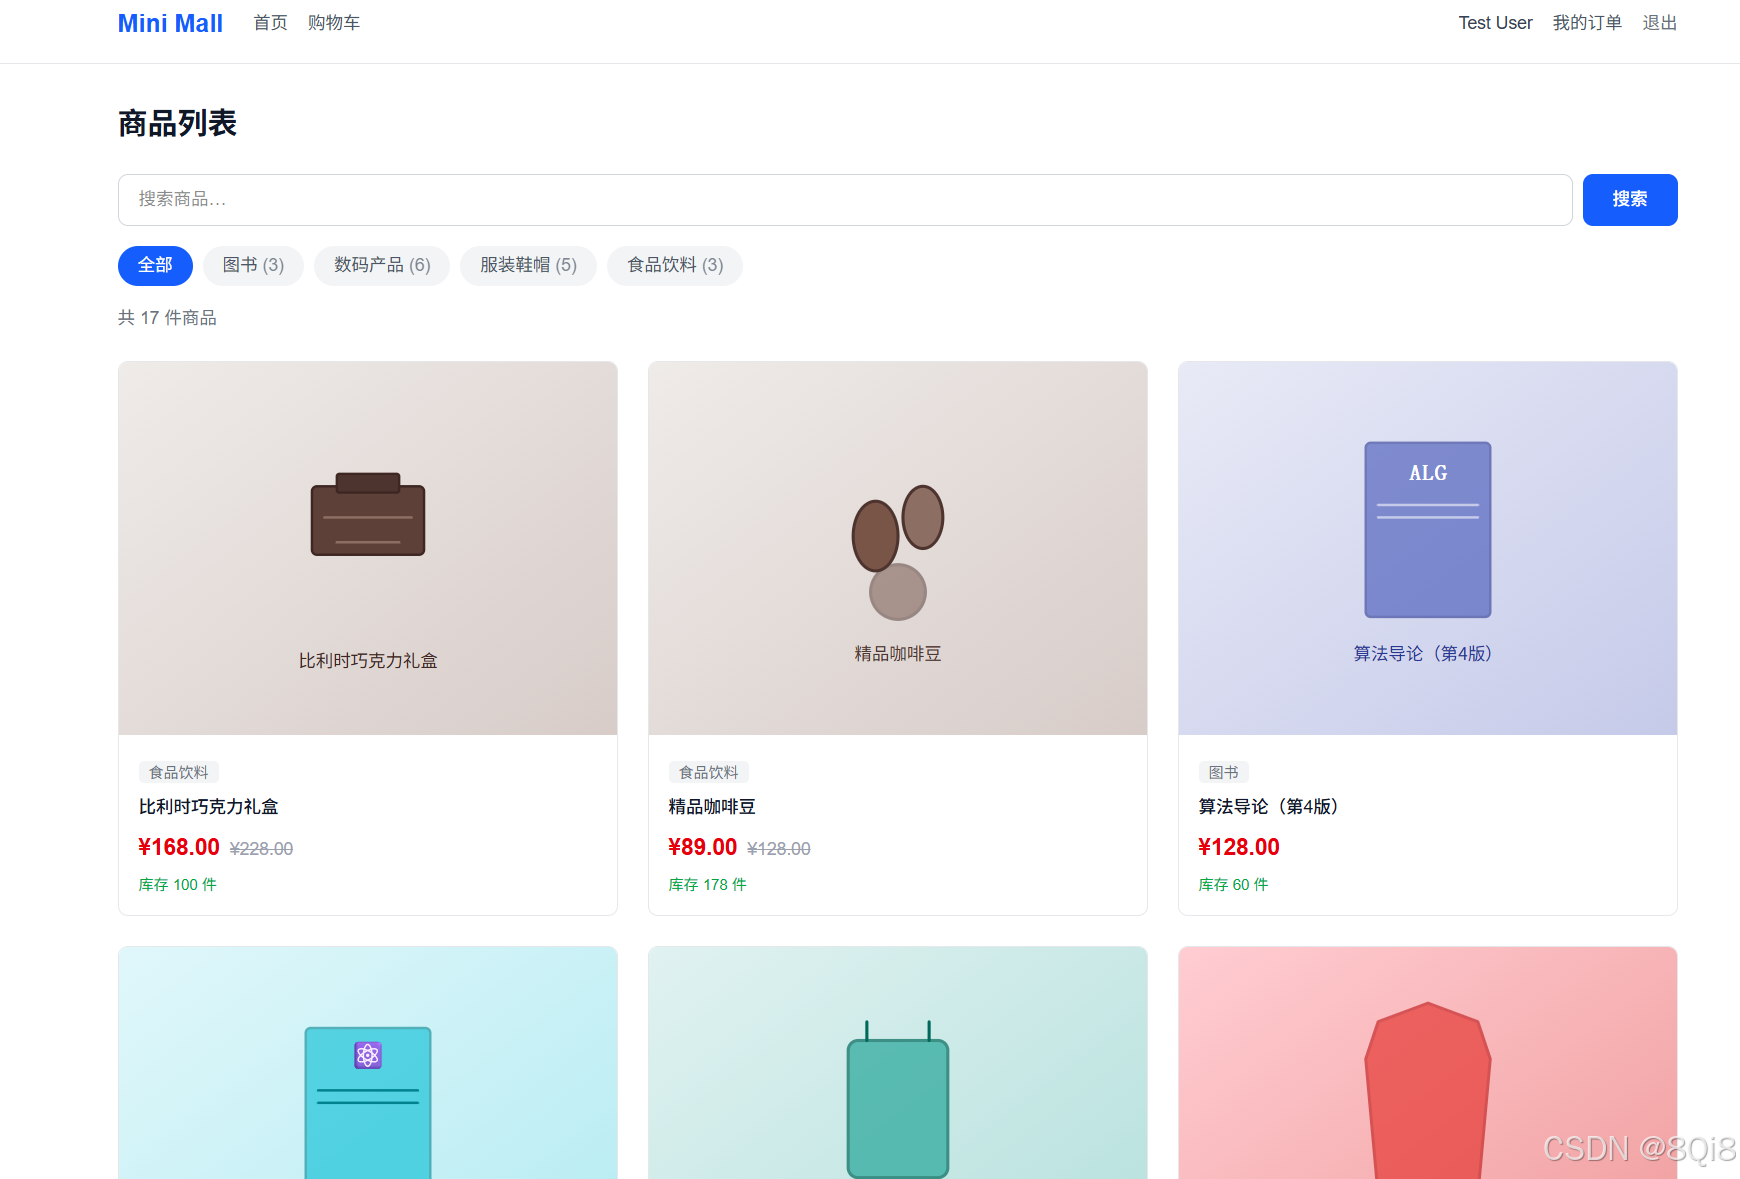Click caption 精品咖啡豆 inside product image

pos(898,654)
